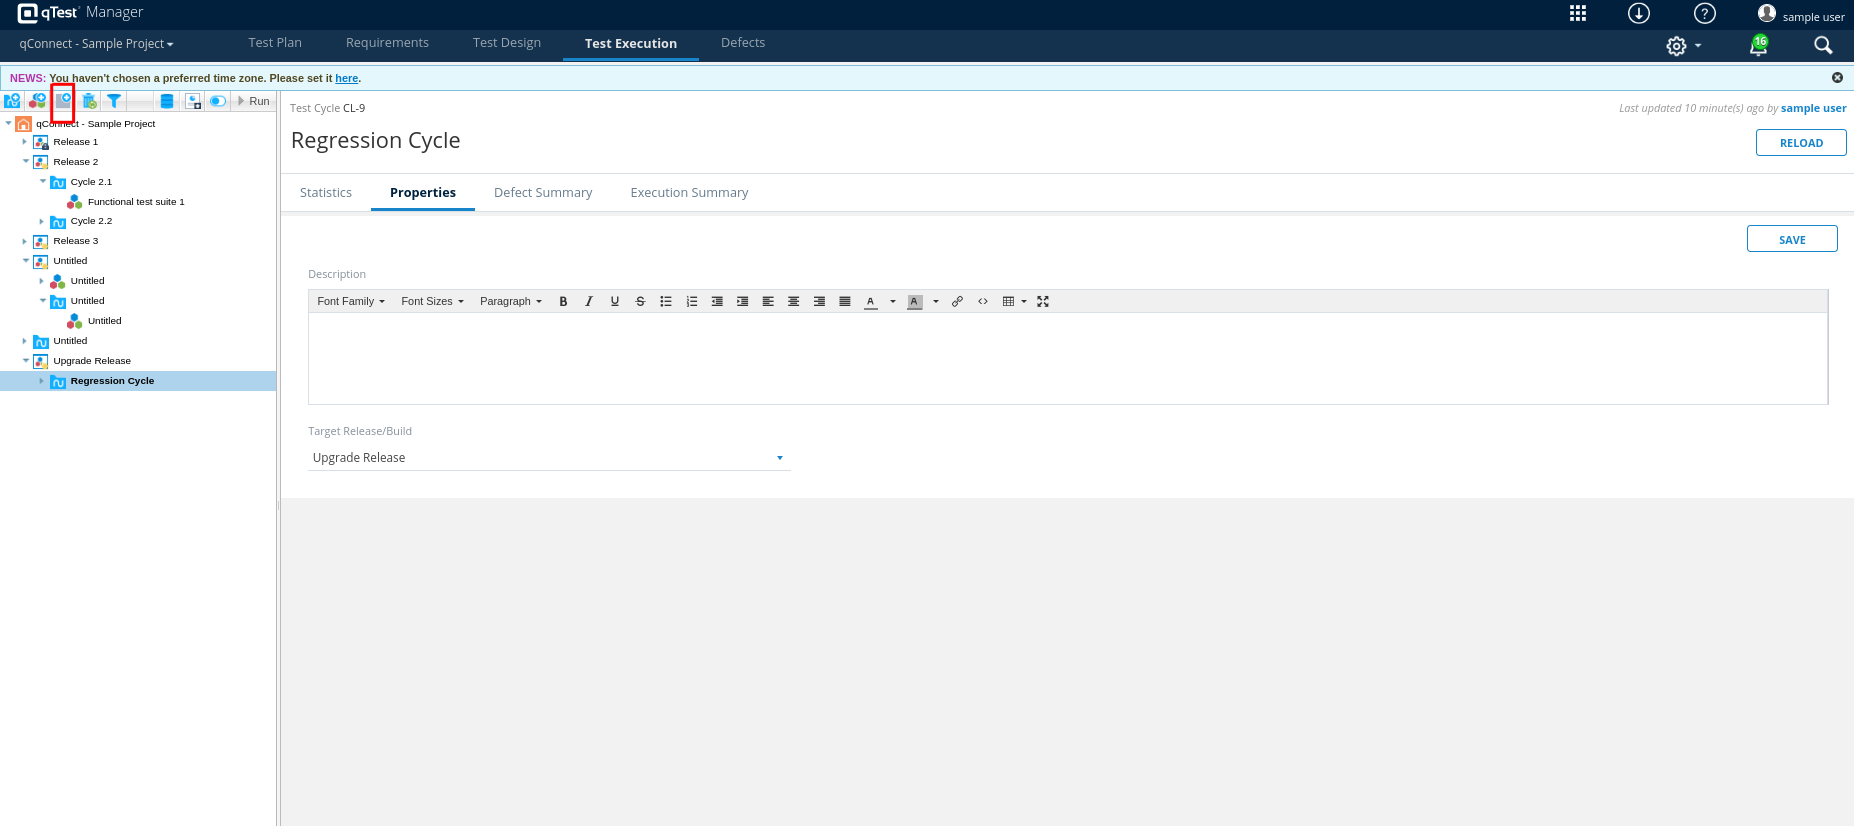Viewport: 1854px width, 826px height.
Task: Open the Test Design menu tab
Action: [x=506, y=43]
